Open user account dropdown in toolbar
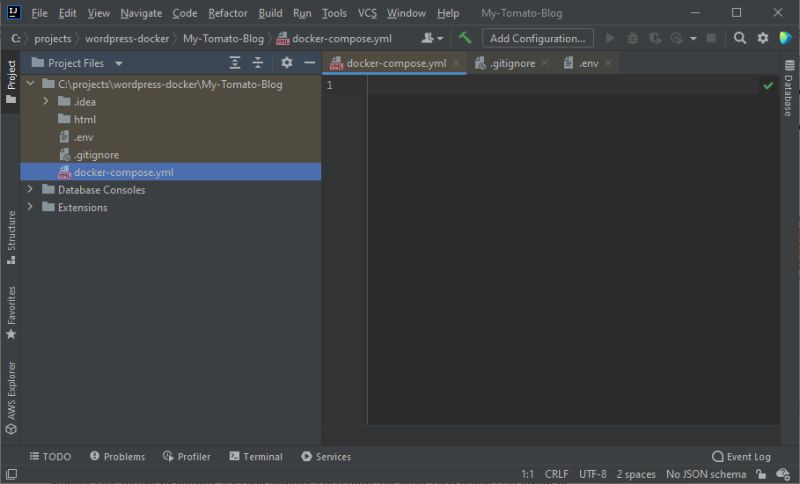 (432, 38)
